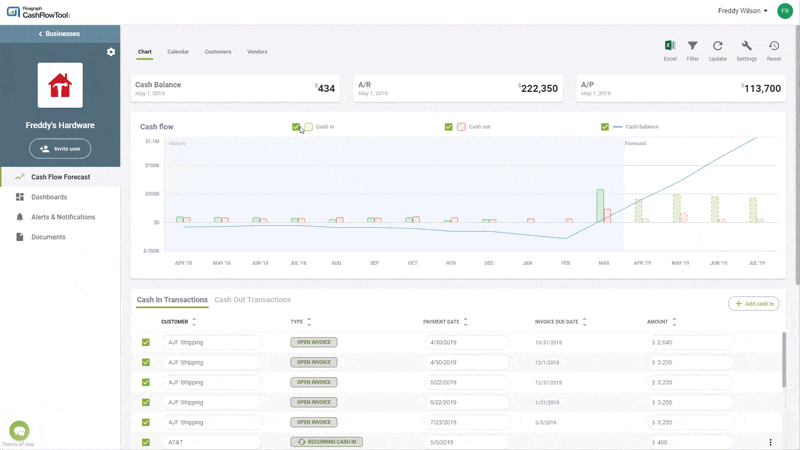Open Terms of use link
Image resolution: width=800 pixels, height=450 pixels.
click(18, 444)
